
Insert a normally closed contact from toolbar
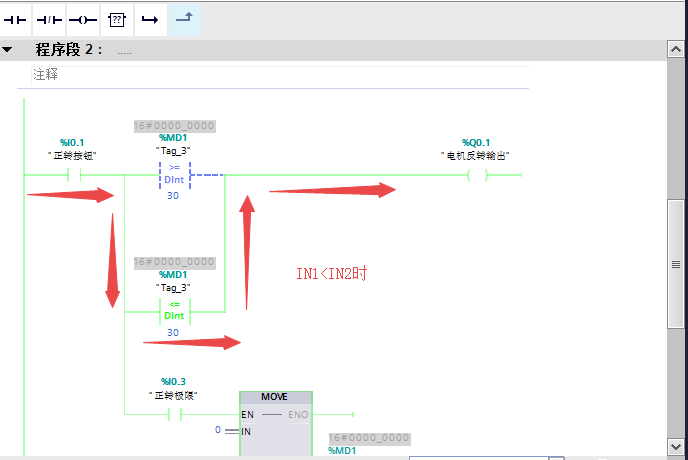coord(50,19)
